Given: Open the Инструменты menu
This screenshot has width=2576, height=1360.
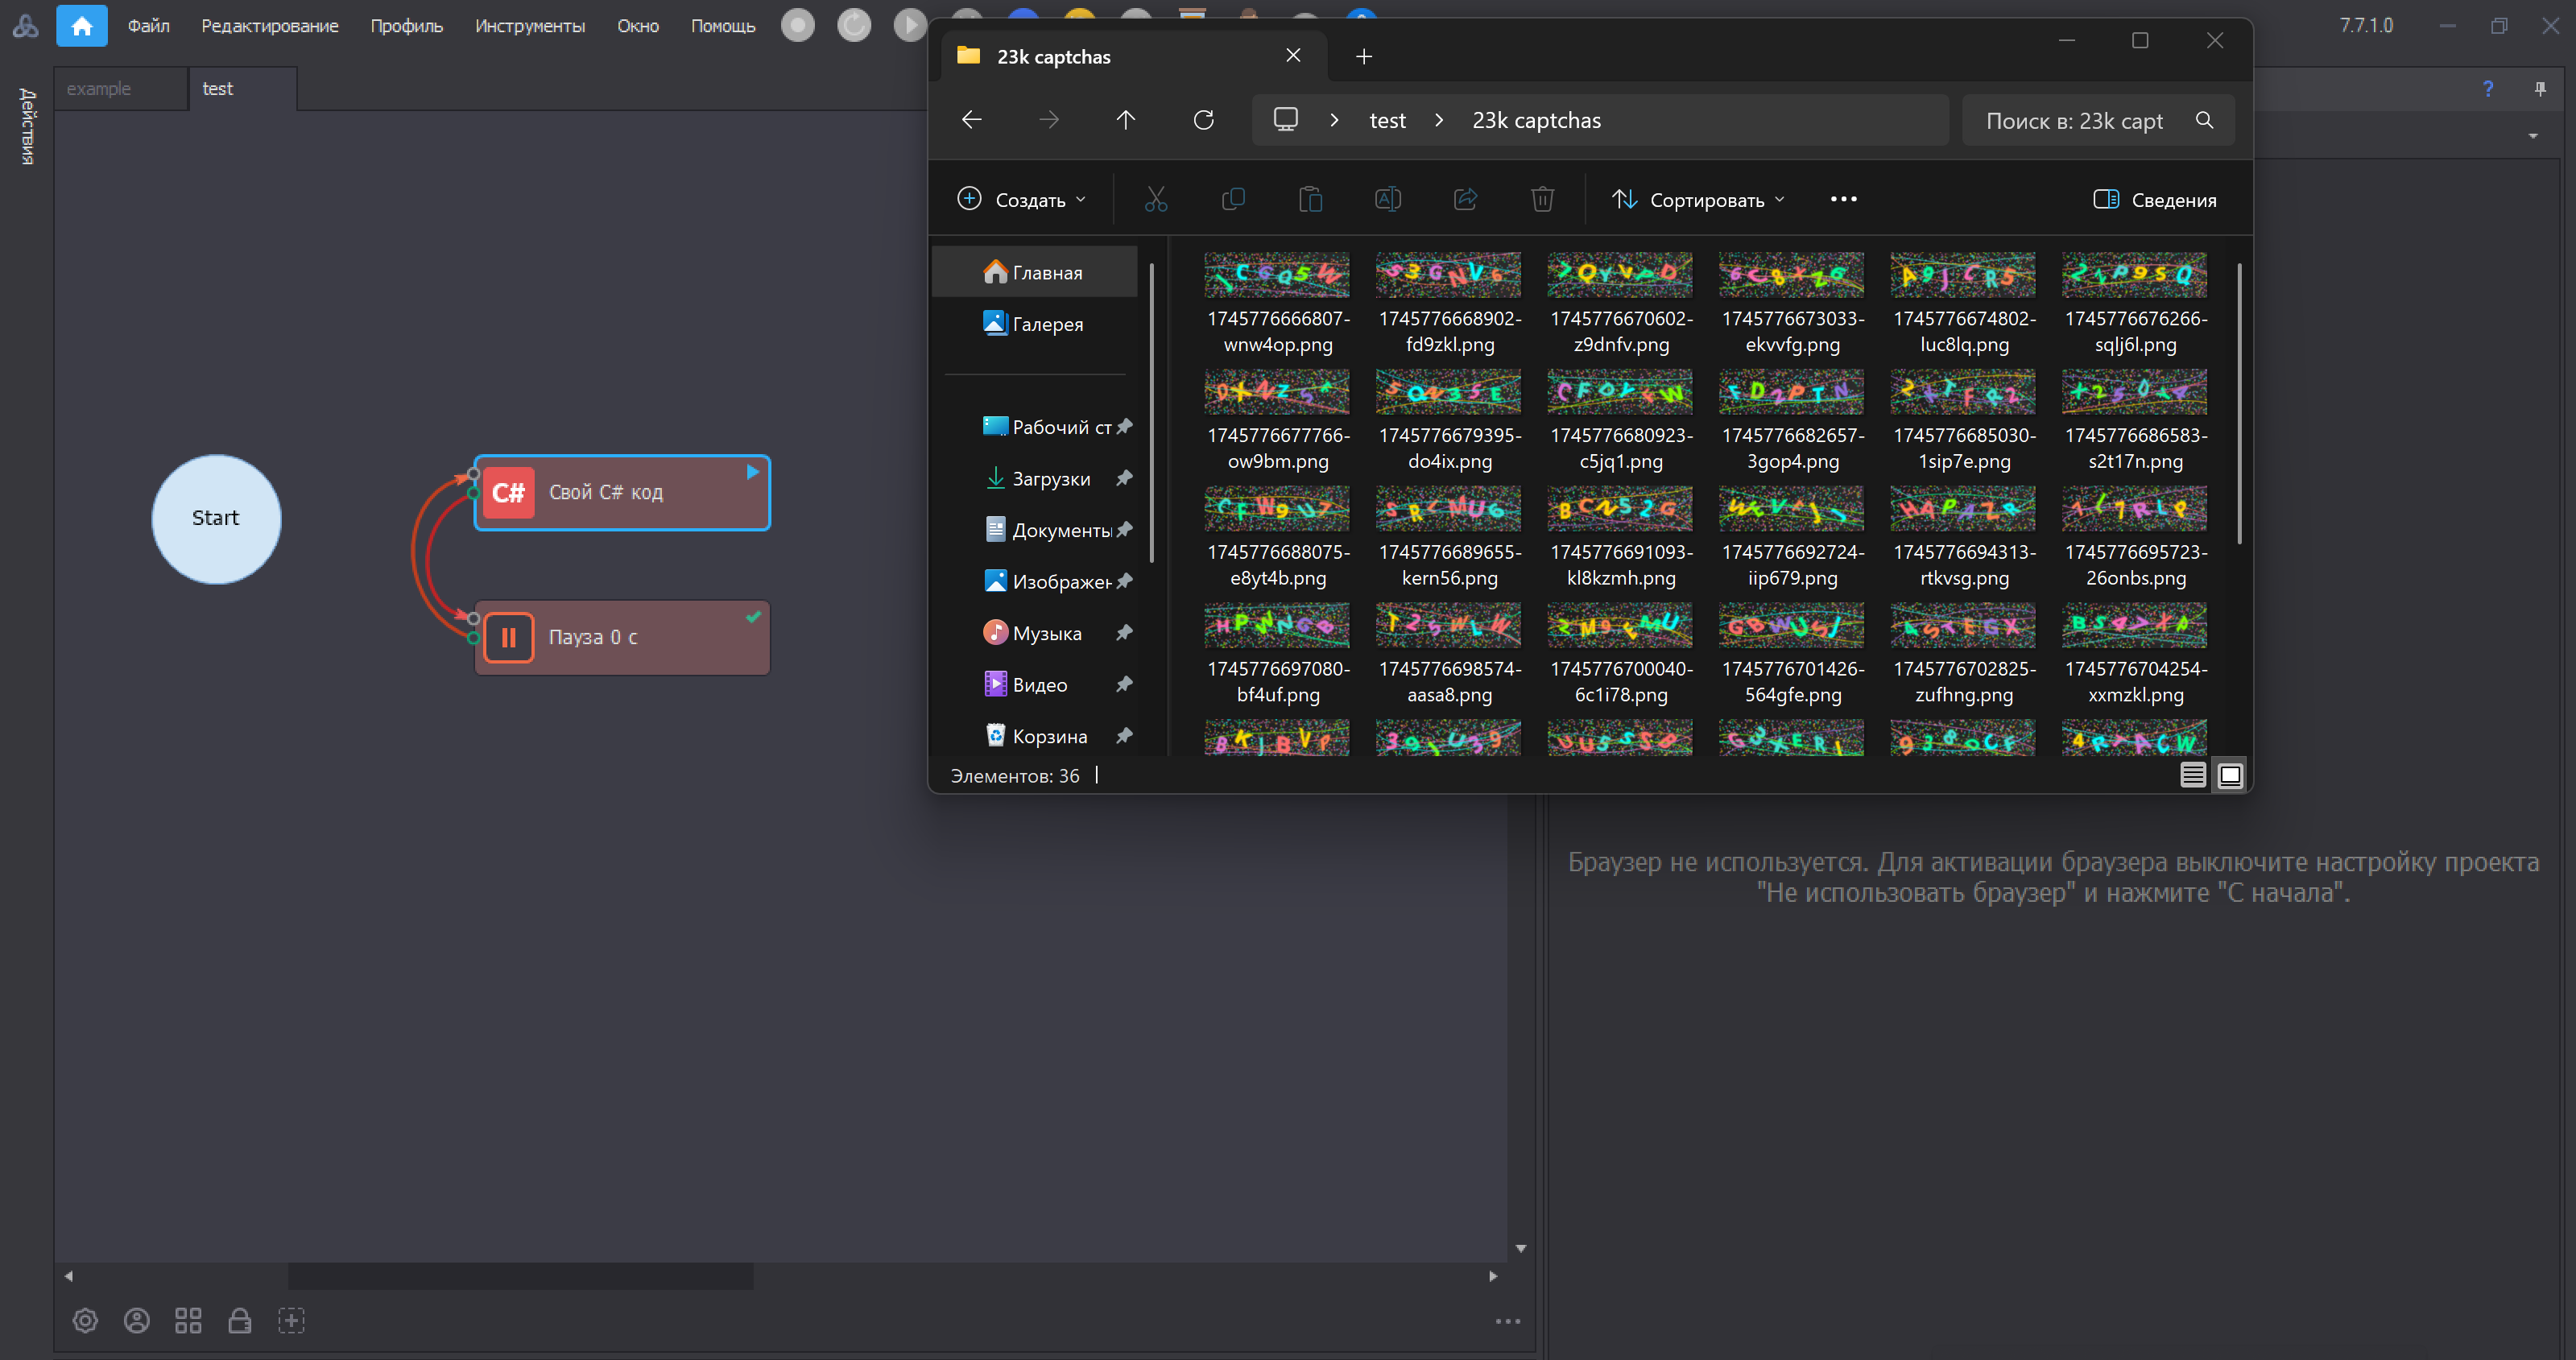Looking at the screenshot, I should [529, 26].
